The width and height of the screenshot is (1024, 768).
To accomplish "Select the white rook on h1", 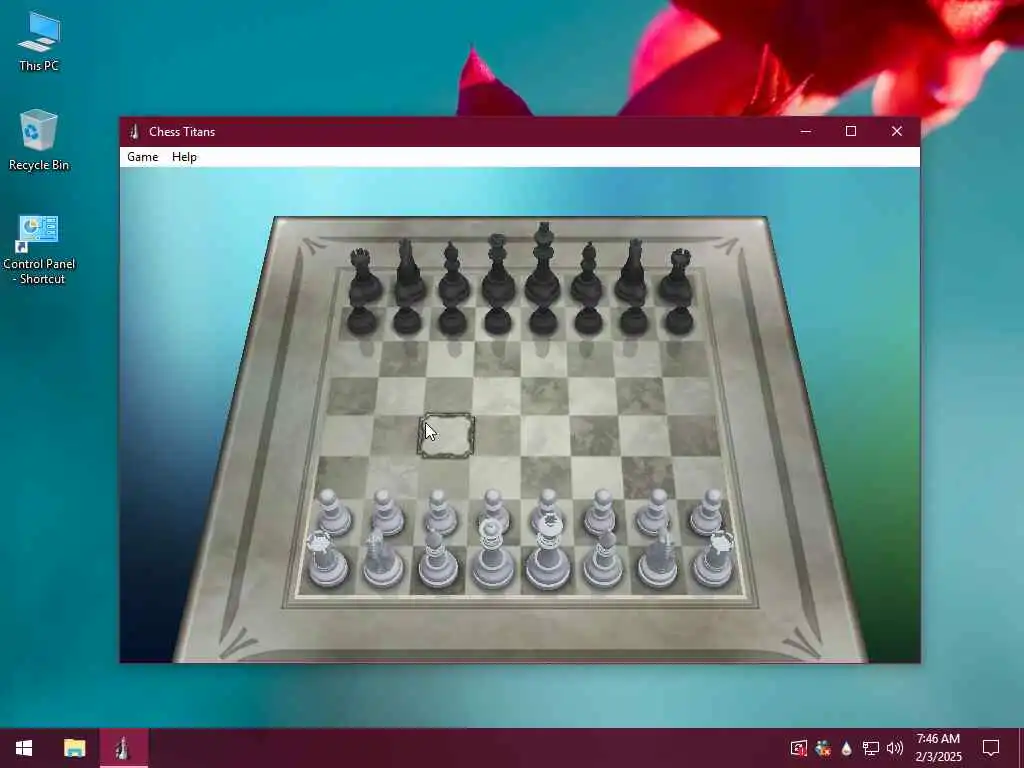I will [x=714, y=559].
